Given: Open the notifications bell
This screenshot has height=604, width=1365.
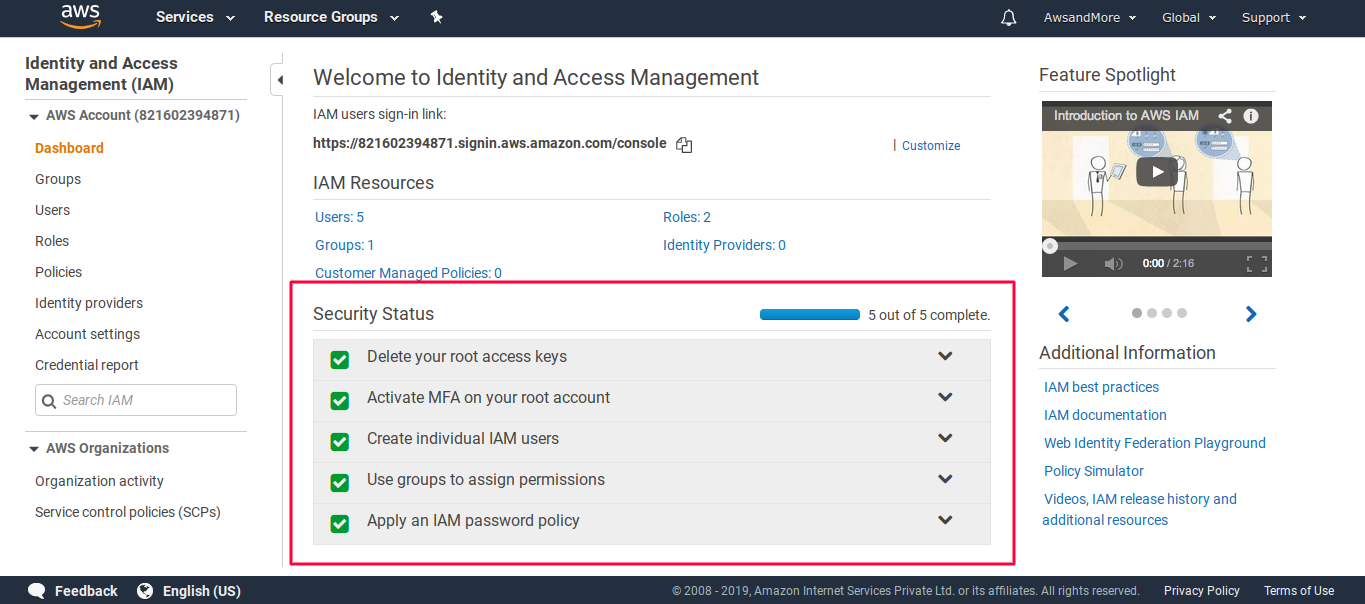Looking at the screenshot, I should coord(1009,18).
